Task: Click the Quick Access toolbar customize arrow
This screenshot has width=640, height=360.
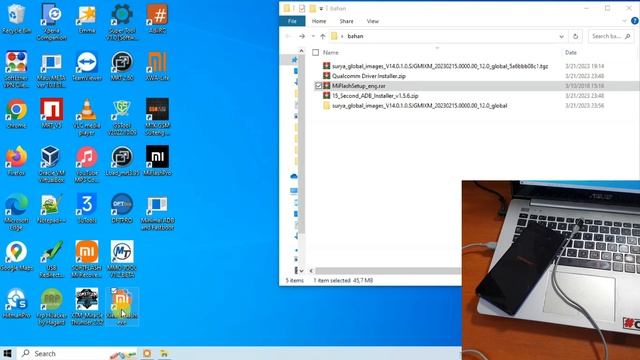Action: coord(321,8)
